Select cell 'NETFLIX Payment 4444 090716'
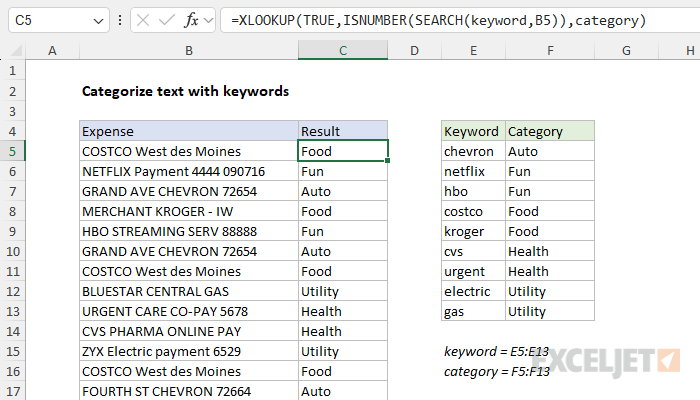Viewport: 700px width, 400px height. (x=189, y=171)
